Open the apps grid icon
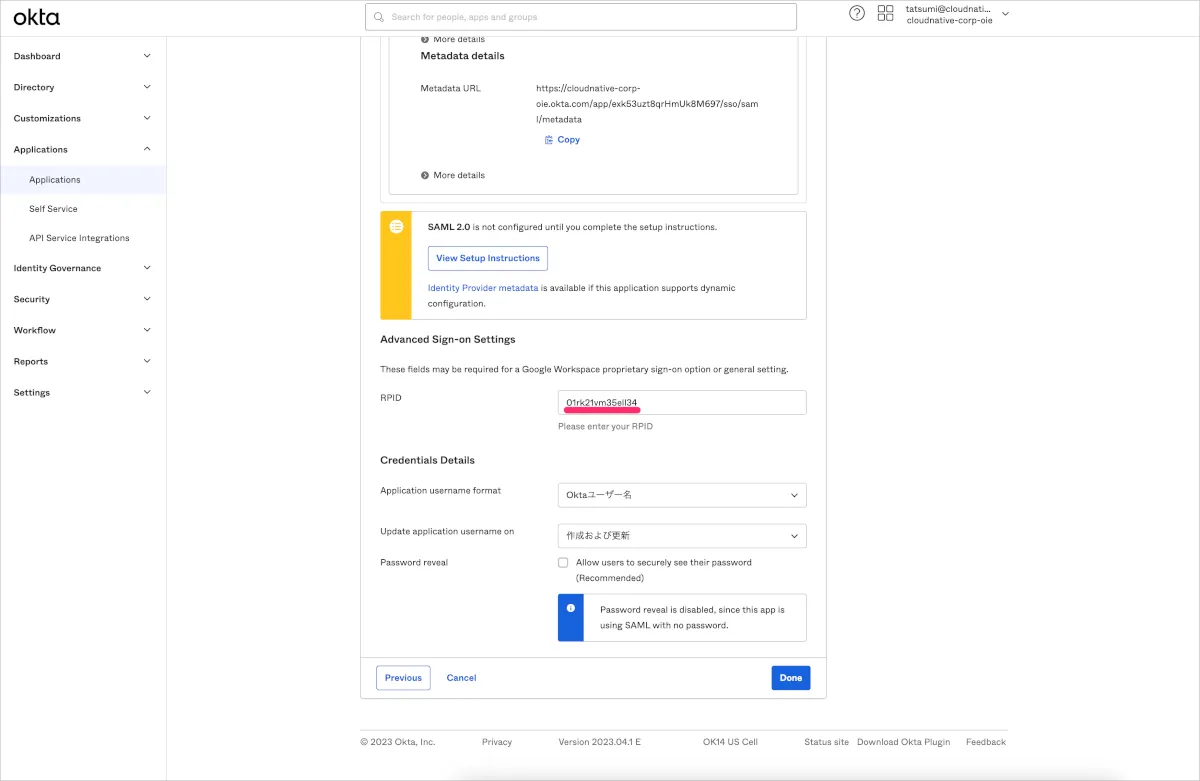 tap(885, 13)
